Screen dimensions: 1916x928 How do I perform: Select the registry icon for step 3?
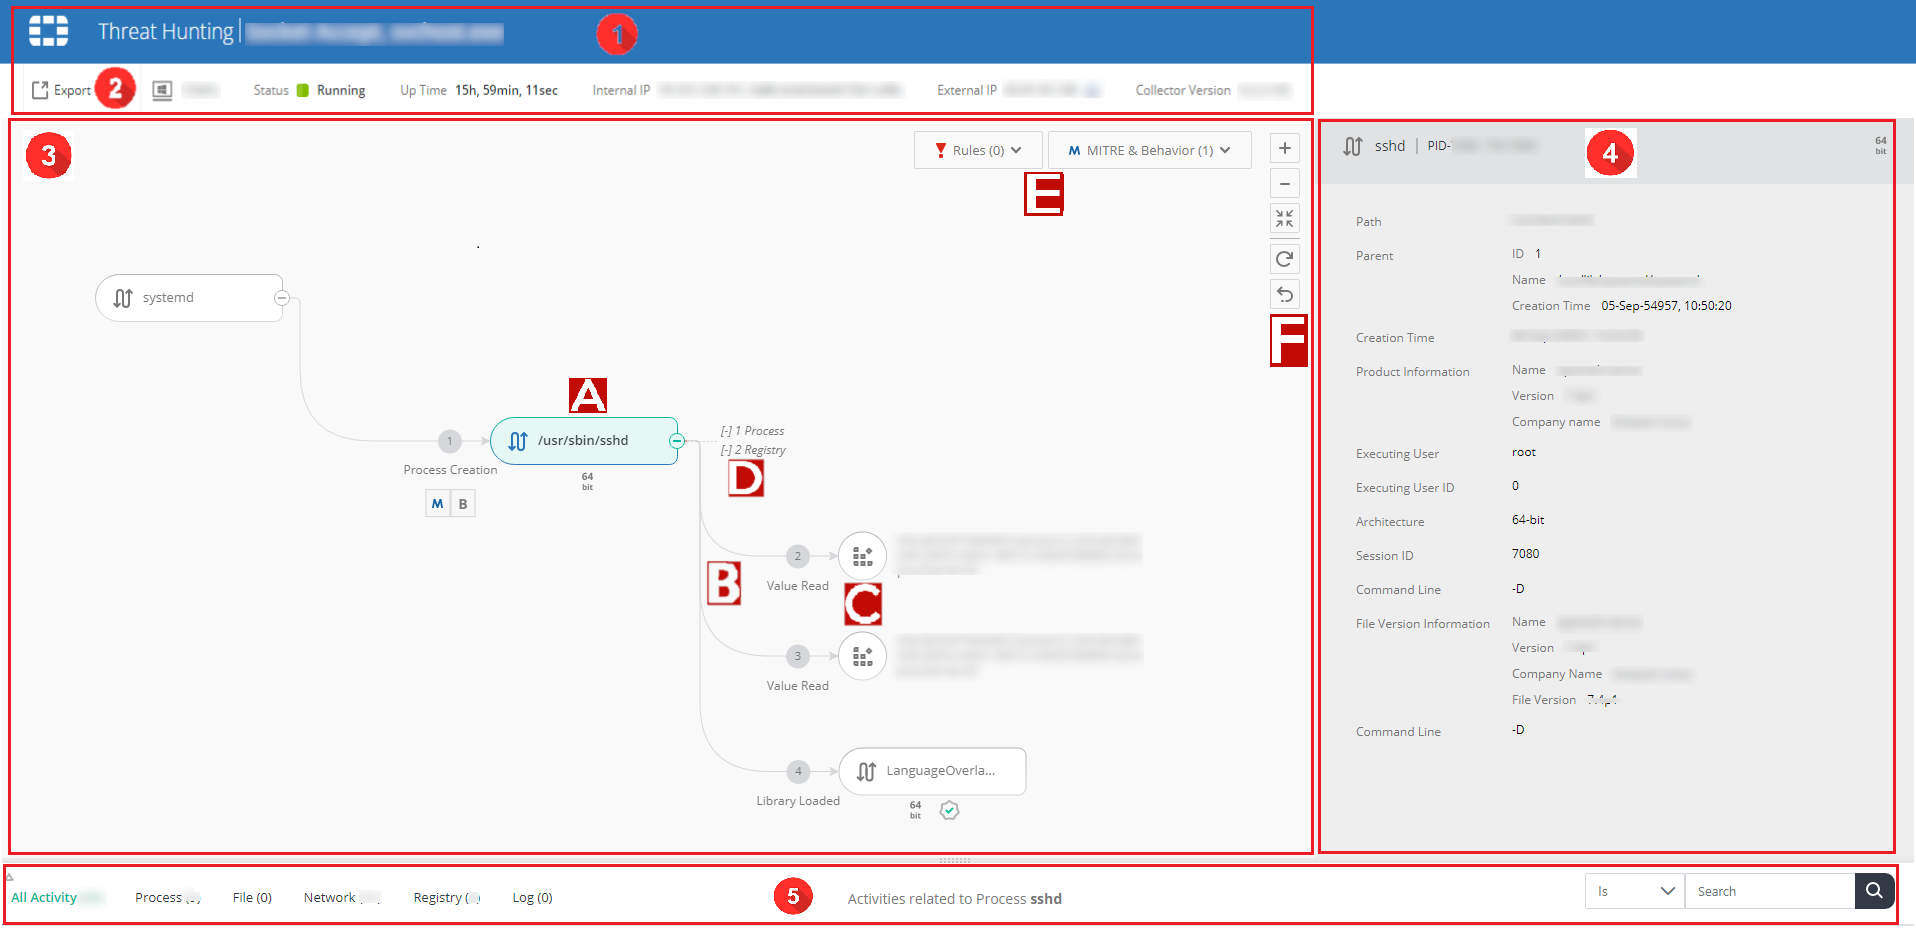[862, 656]
